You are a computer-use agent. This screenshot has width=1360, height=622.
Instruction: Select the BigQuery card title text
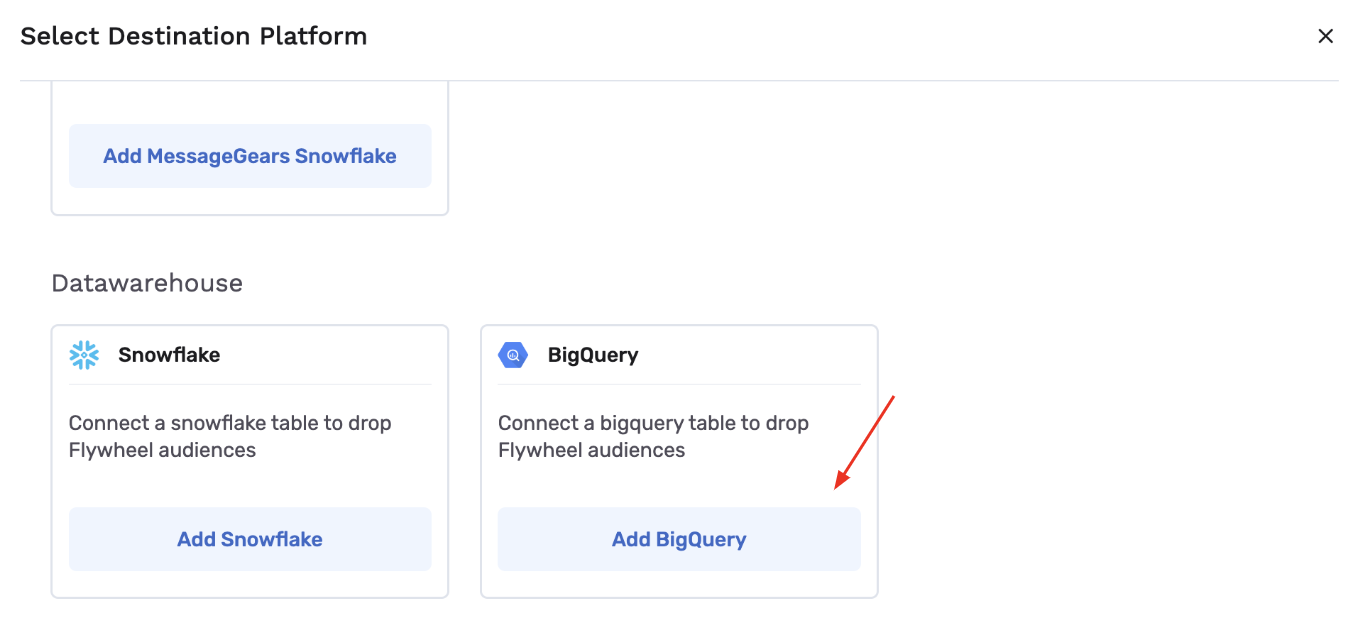(593, 355)
